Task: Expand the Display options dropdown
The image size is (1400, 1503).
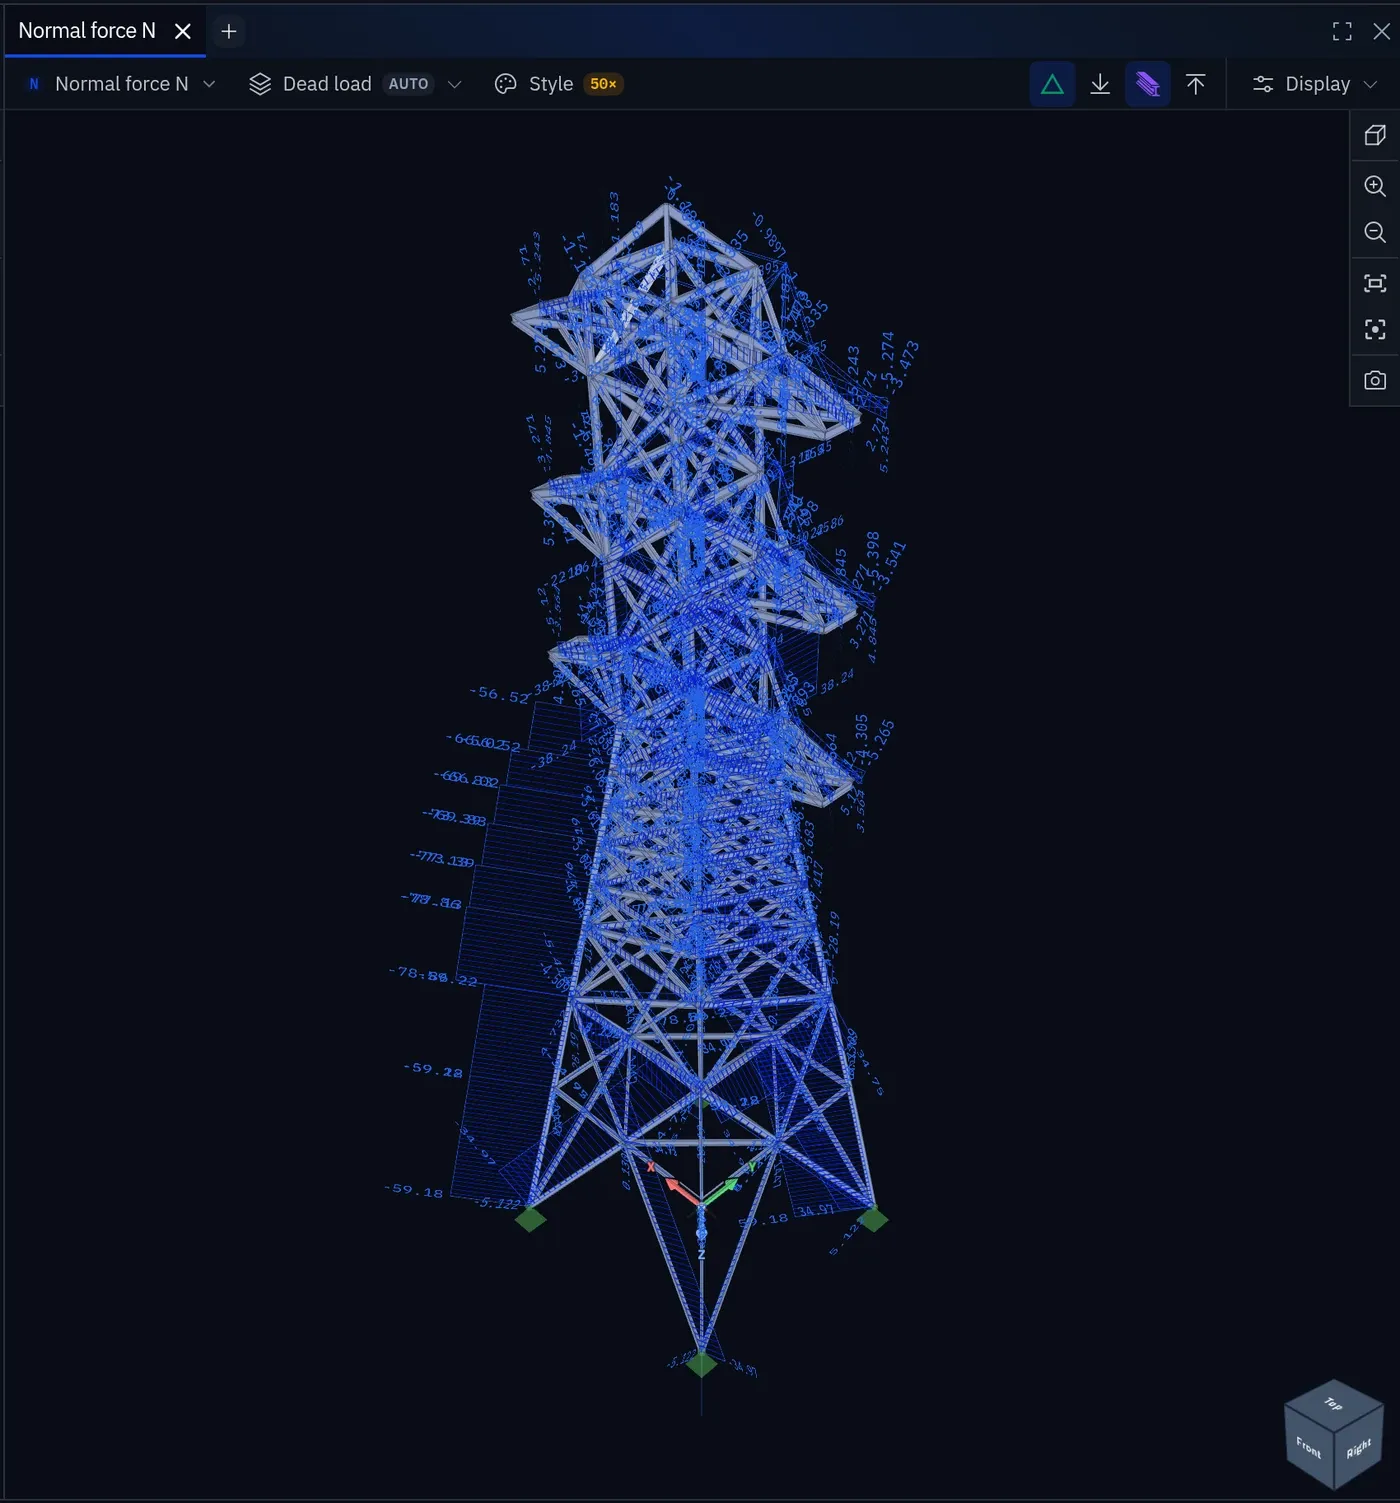Action: tap(1315, 84)
